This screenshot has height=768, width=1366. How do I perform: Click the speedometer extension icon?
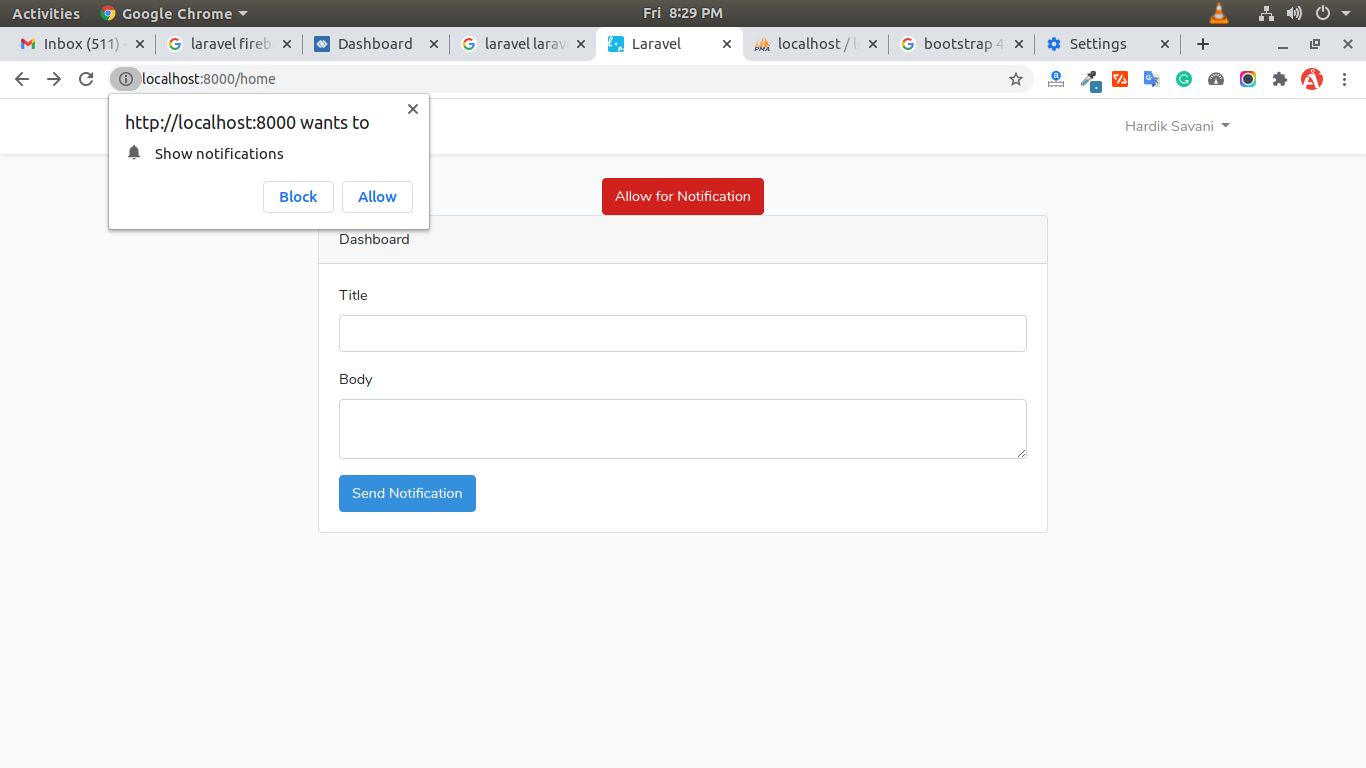pos(1216,78)
